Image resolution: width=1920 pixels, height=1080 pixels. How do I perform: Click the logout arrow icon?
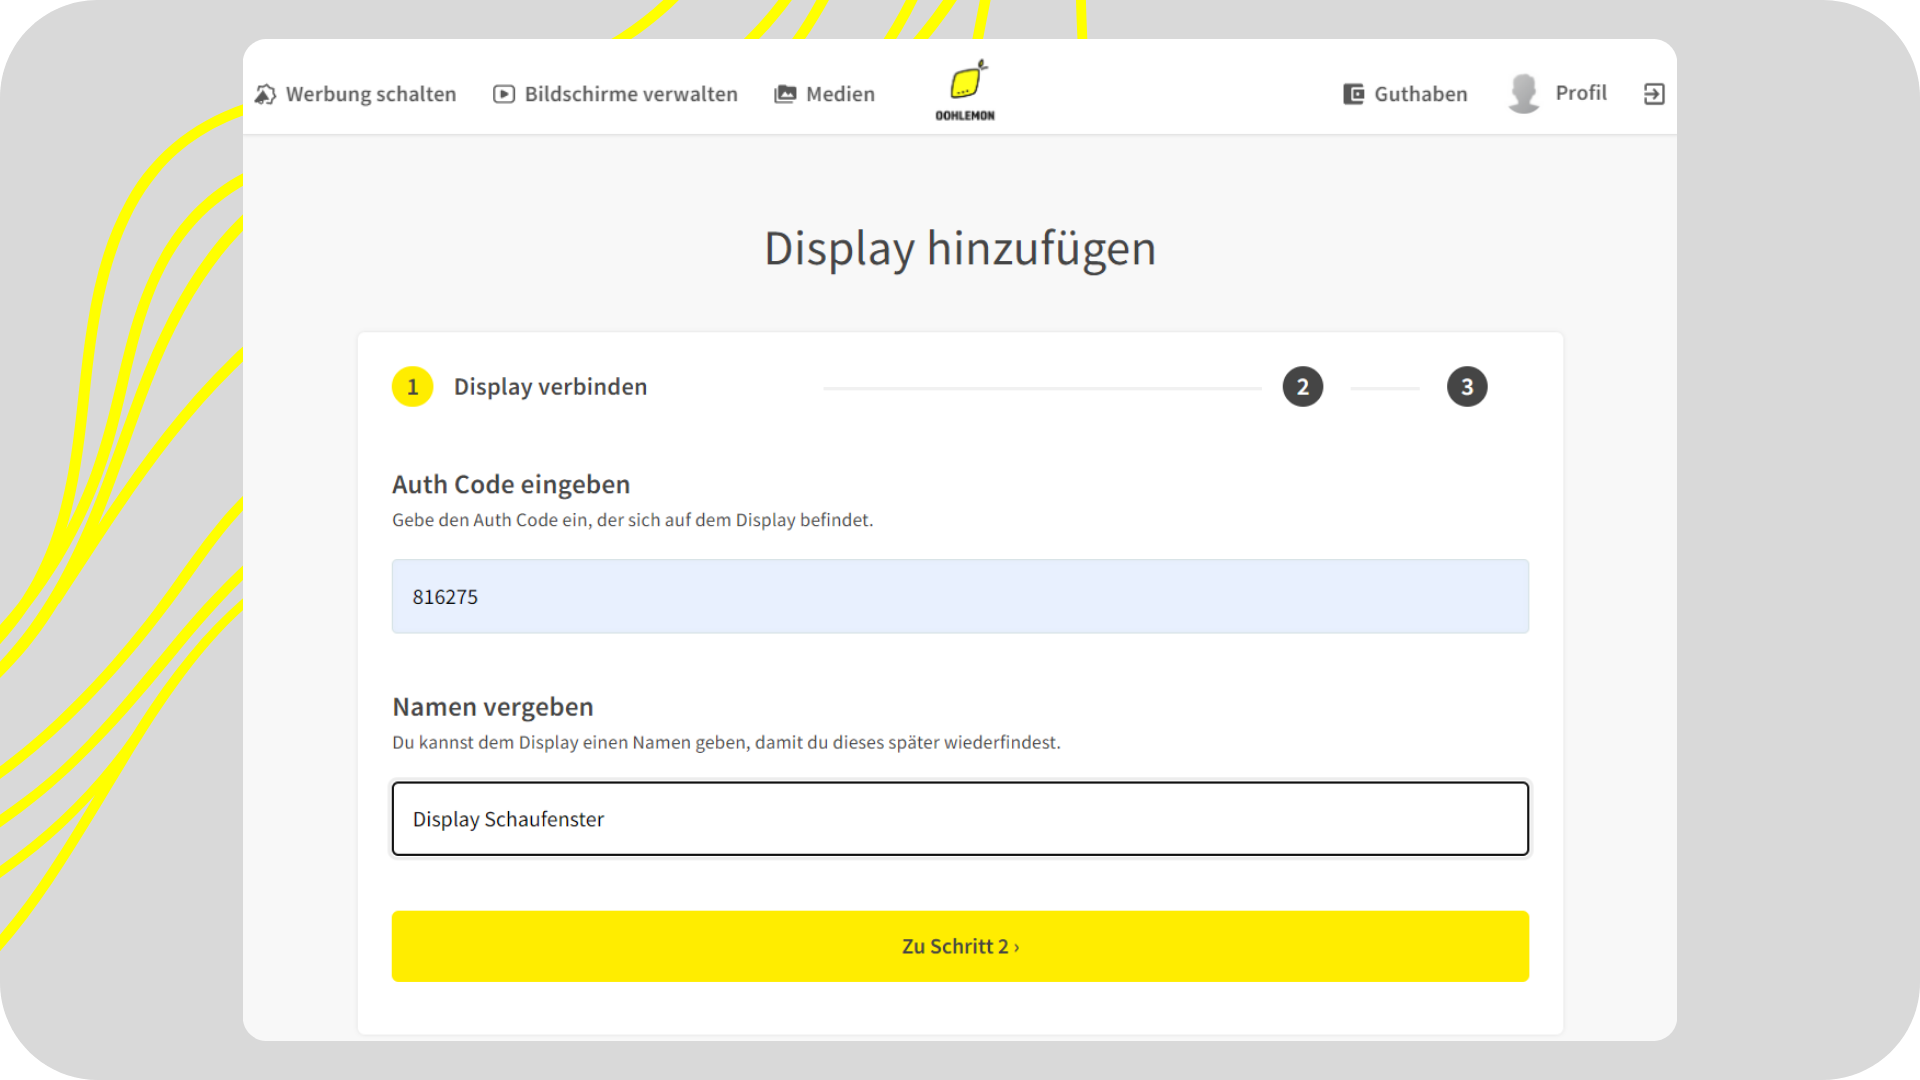(1654, 94)
